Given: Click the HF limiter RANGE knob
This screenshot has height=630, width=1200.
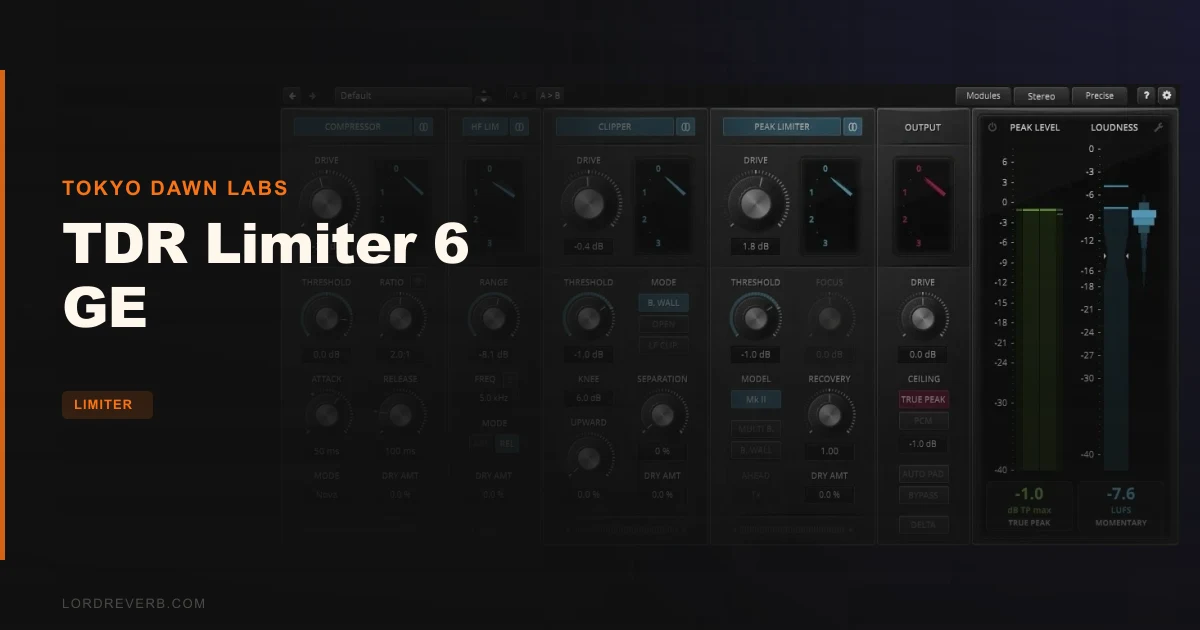Looking at the screenshot, I should click(x=493, y=317).
